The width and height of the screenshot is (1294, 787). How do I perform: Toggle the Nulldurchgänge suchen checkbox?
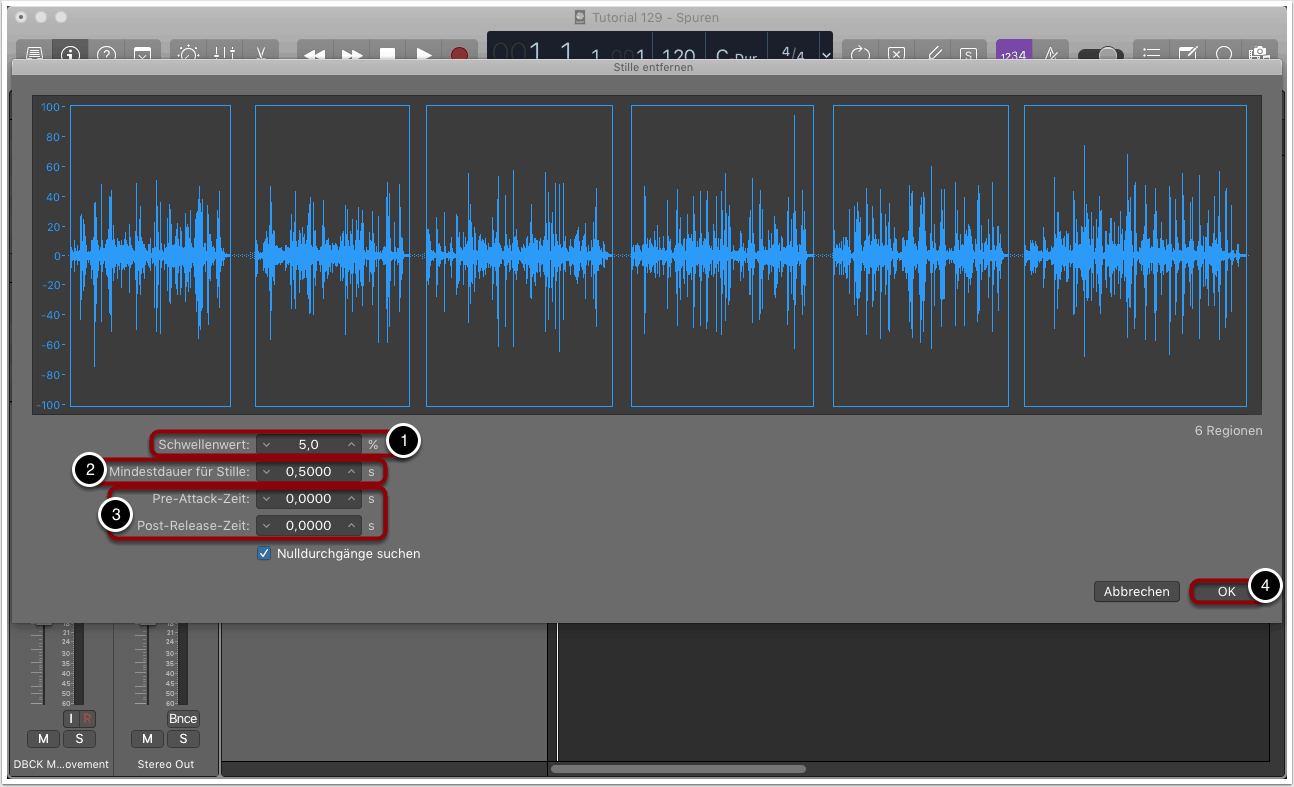click(x=264, y=553)
